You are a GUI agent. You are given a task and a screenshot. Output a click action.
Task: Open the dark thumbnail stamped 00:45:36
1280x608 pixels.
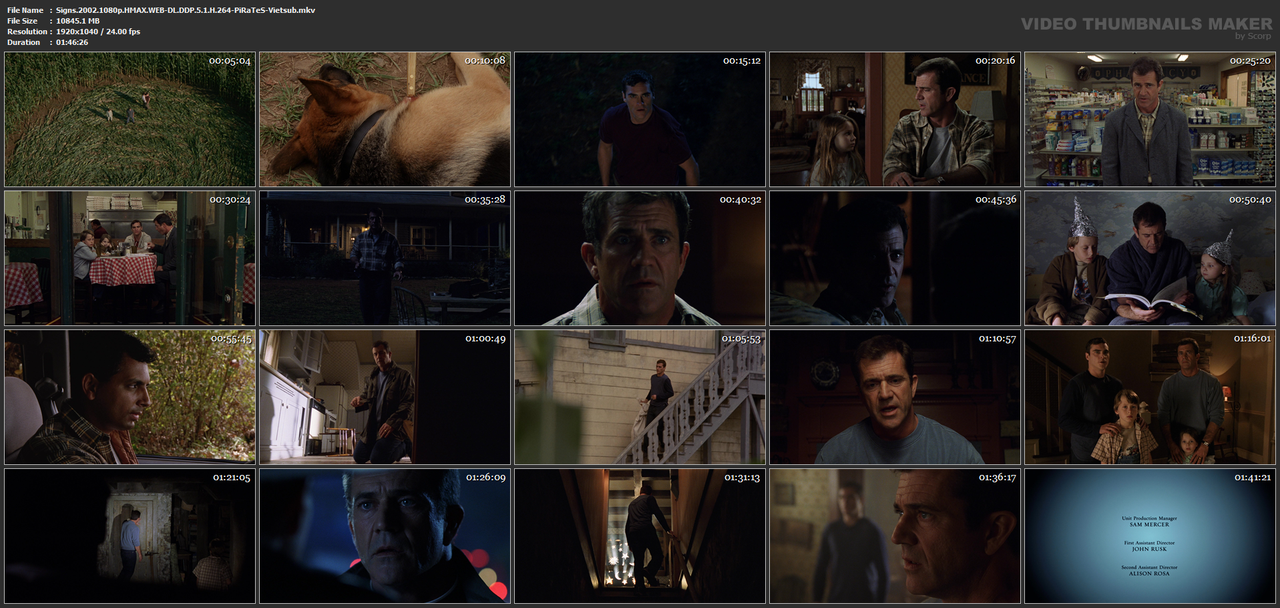(895, 258)
